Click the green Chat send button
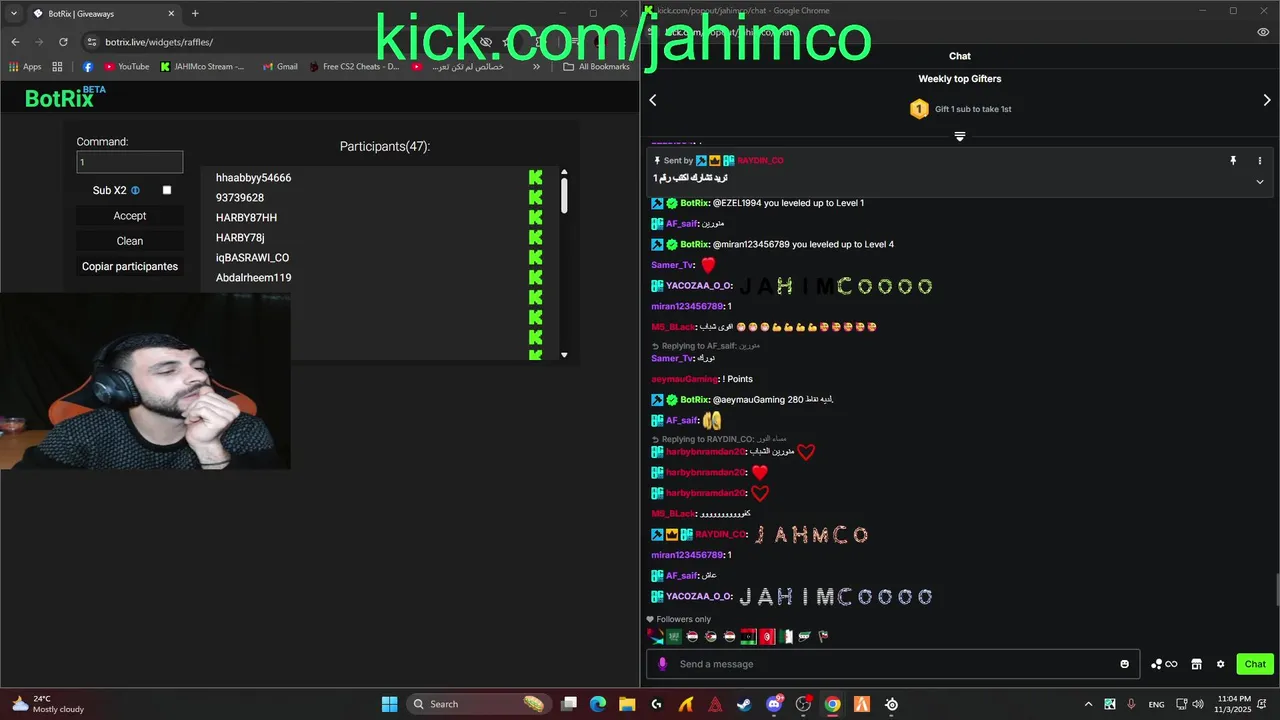This screenshot has height=720, width=1280. (x=1255, y=664)
